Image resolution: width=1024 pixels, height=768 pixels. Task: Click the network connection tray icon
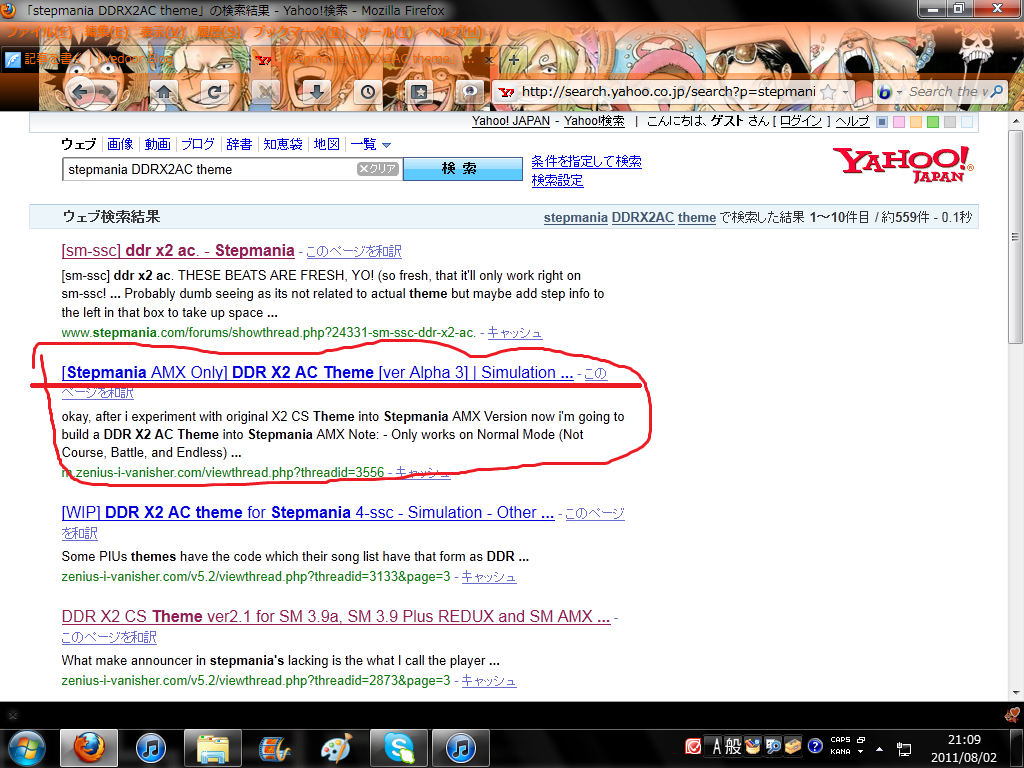click(x=904, y=748)
